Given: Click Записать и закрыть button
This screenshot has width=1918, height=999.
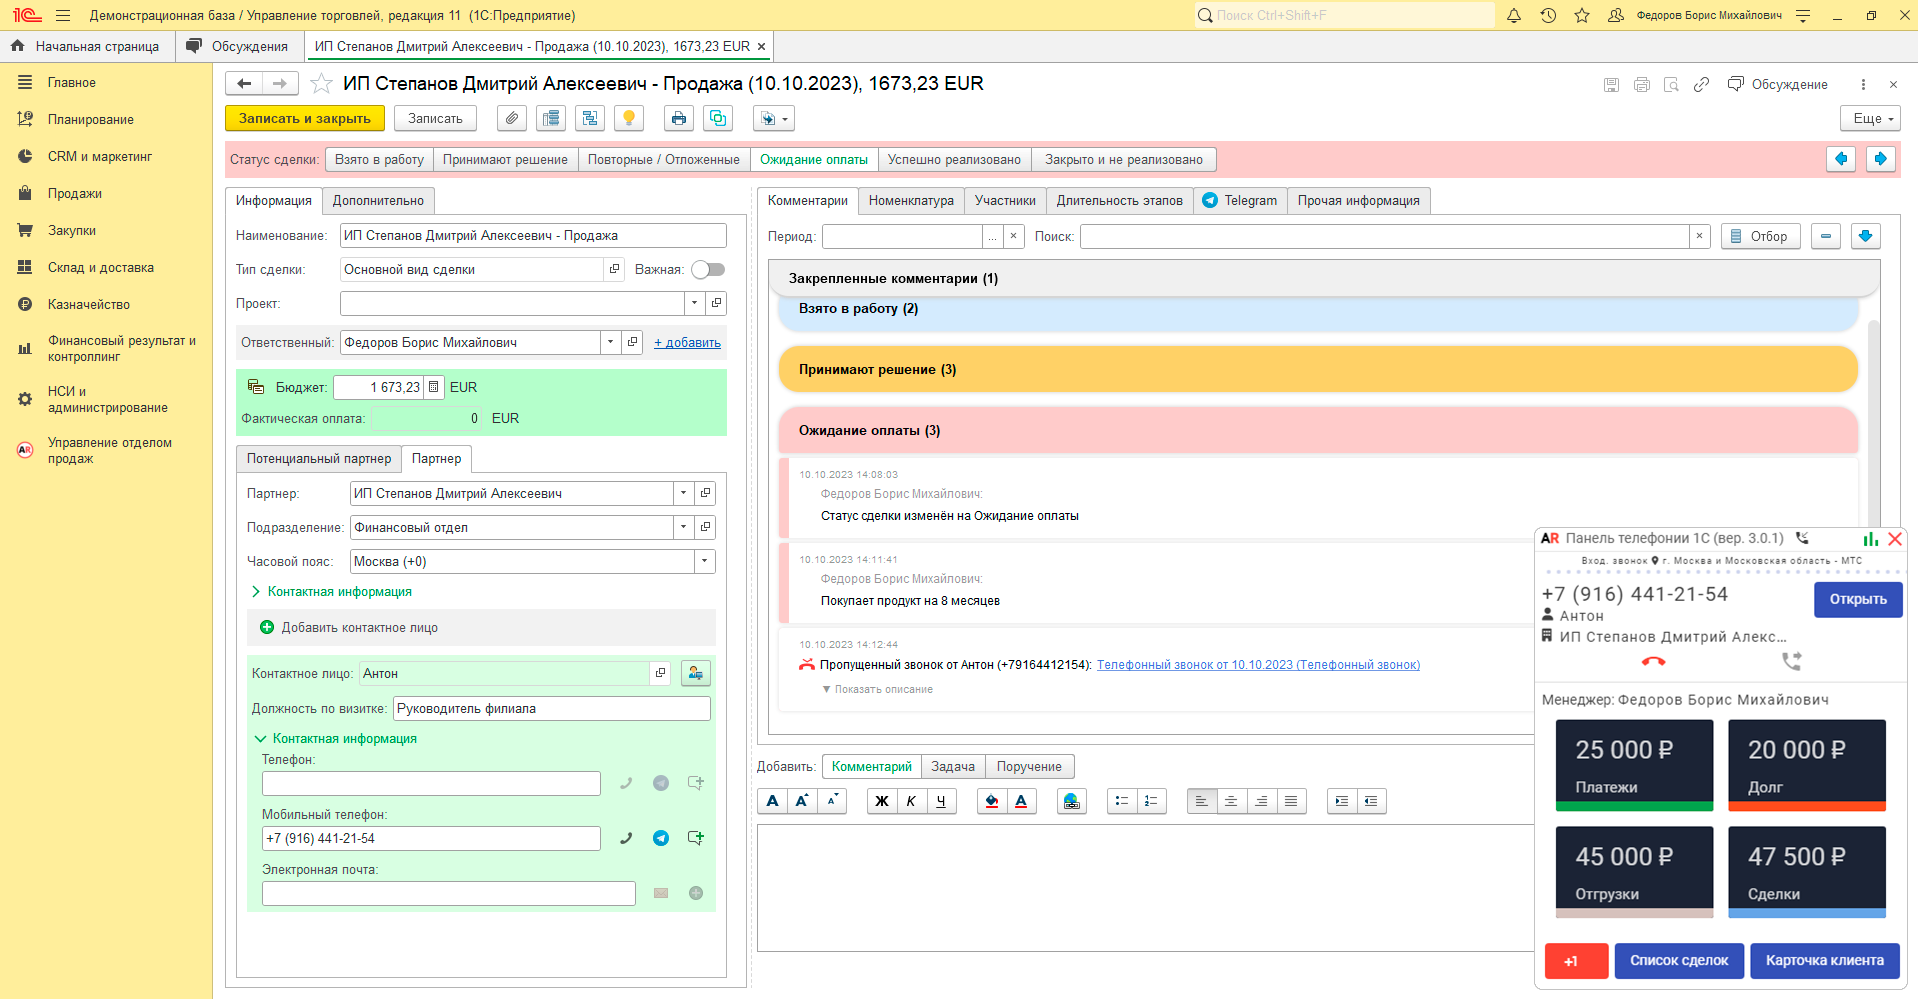Looking at the screenshot, I should (305, 118).
